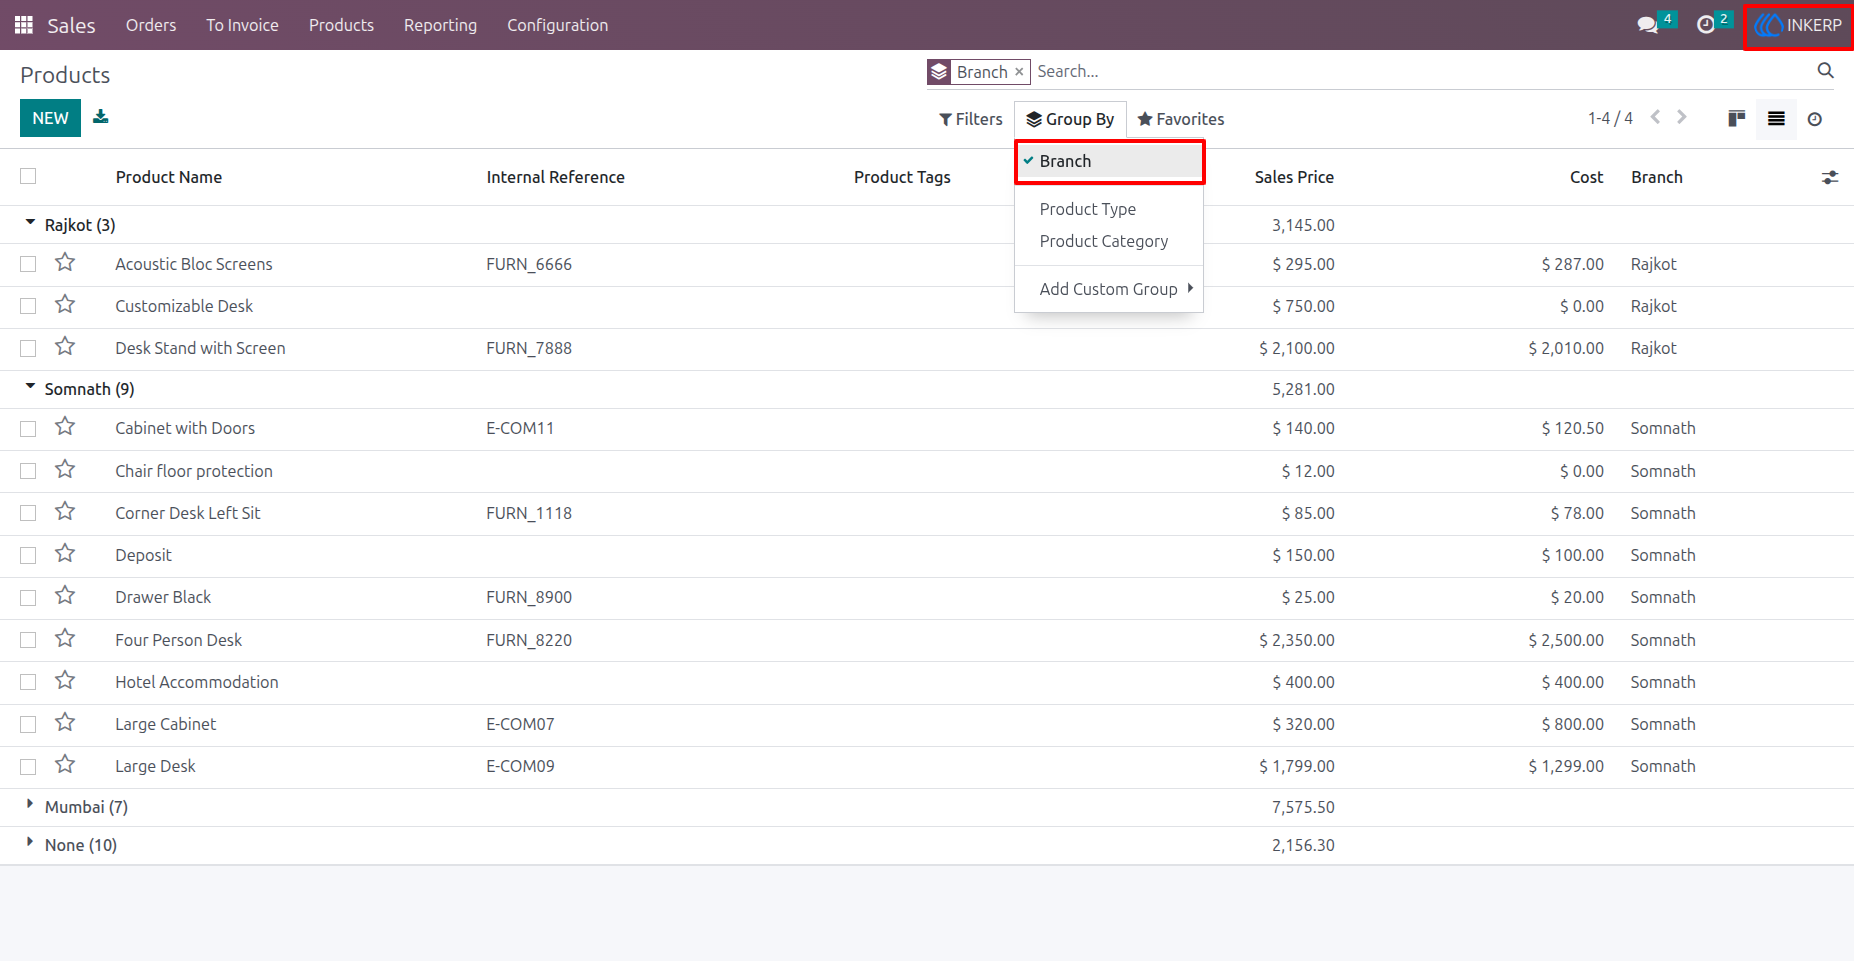Check the Desk Stand with Screen checkbox
This screenshot has width=1854, height=961.
28,348
